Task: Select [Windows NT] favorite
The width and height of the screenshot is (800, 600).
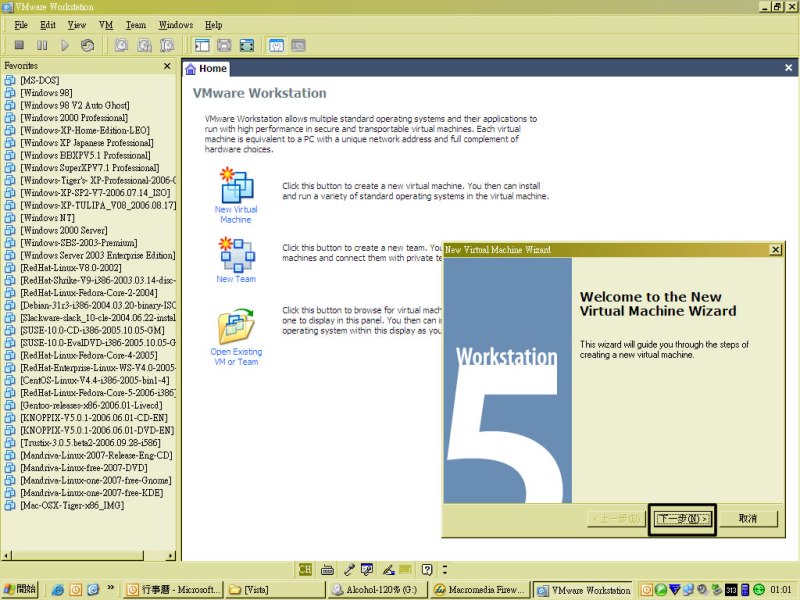Action: coord(47,217)
